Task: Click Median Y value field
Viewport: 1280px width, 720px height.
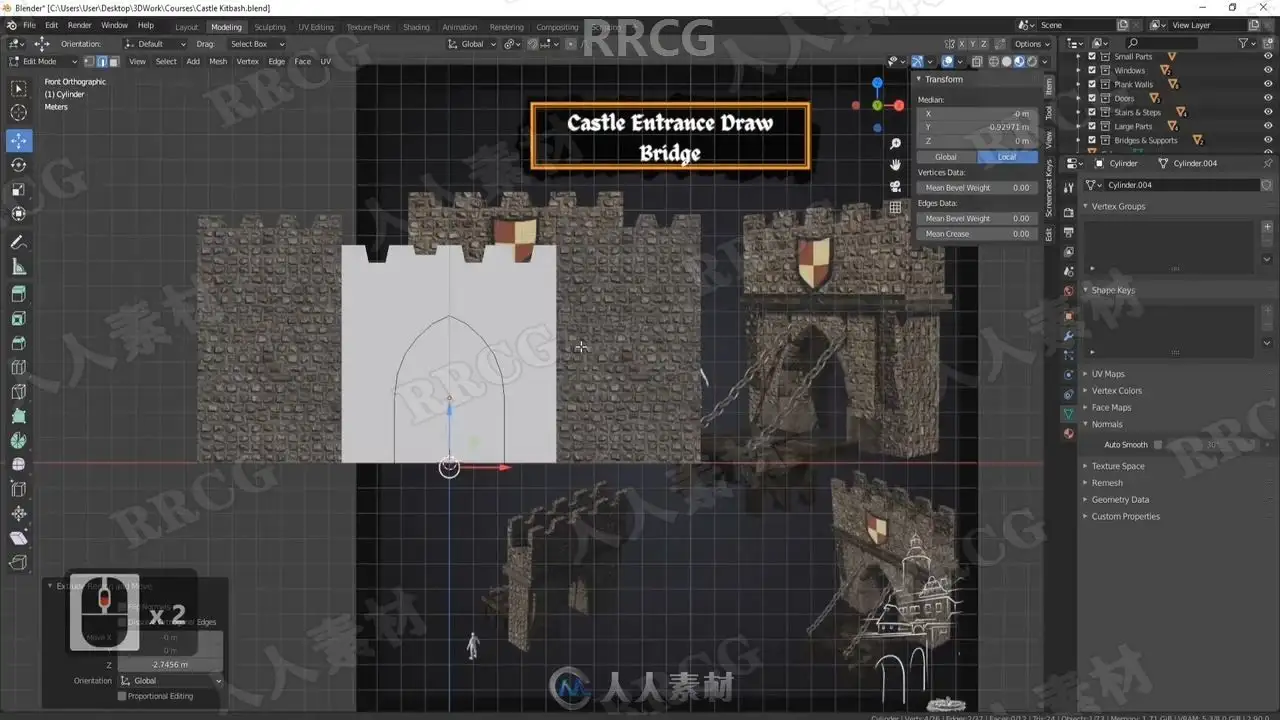Action: coord(977,127)
